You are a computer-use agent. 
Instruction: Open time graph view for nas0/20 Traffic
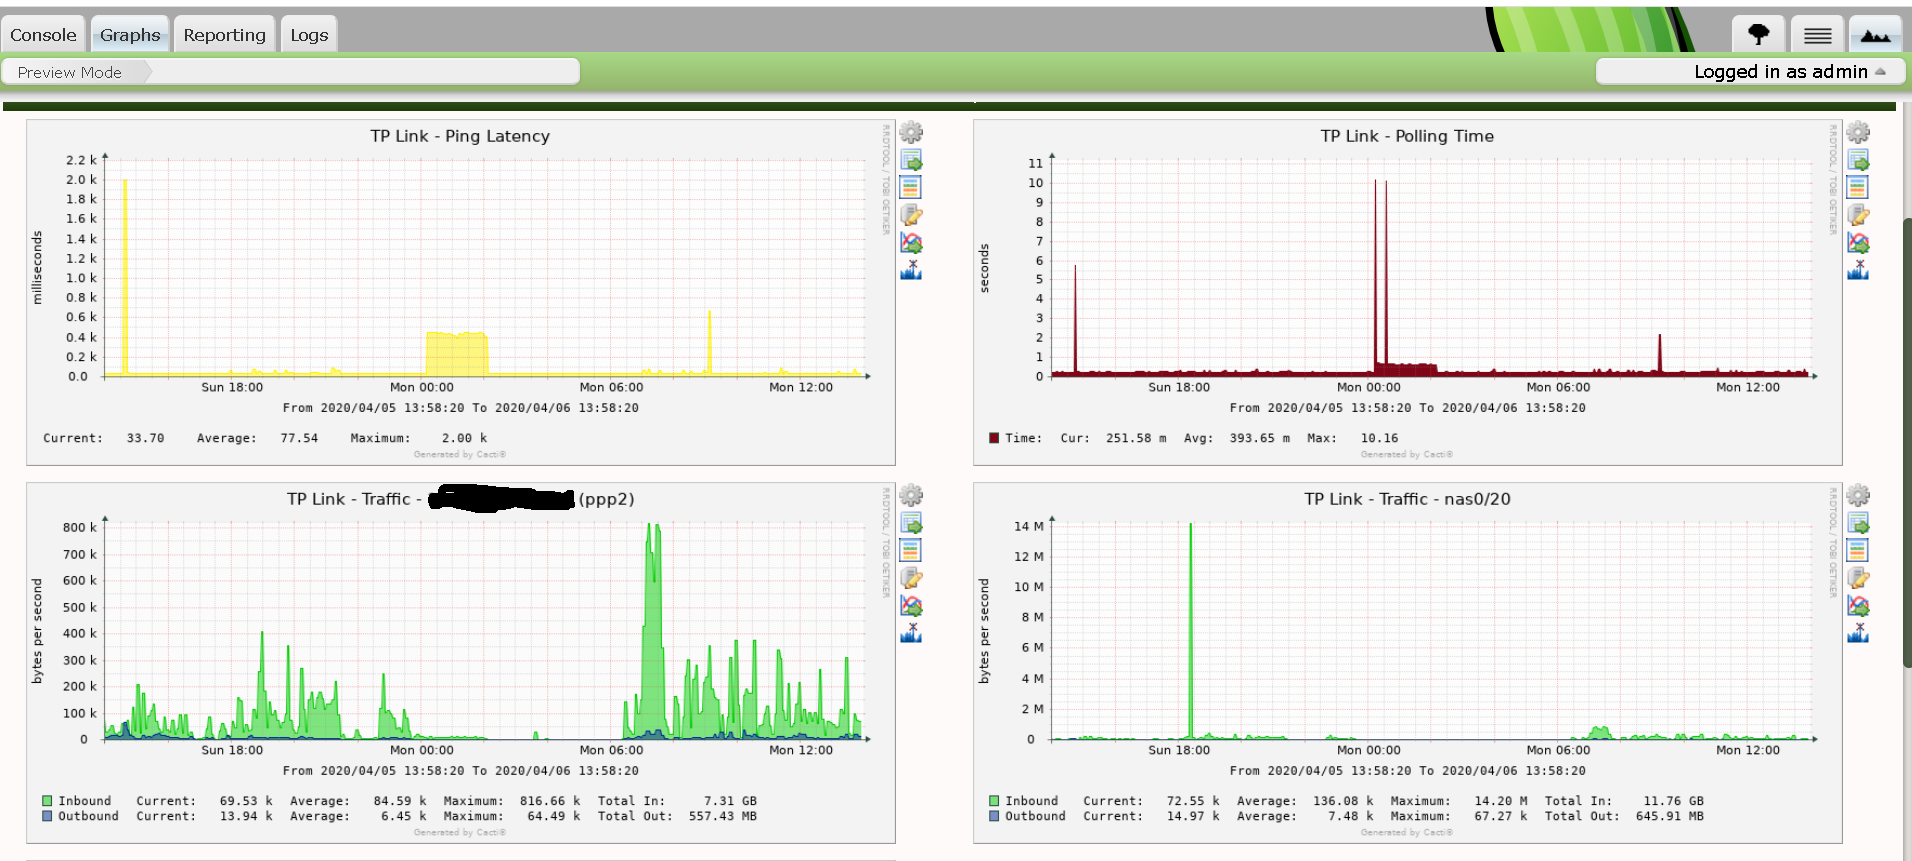[x=1858, y=550]
